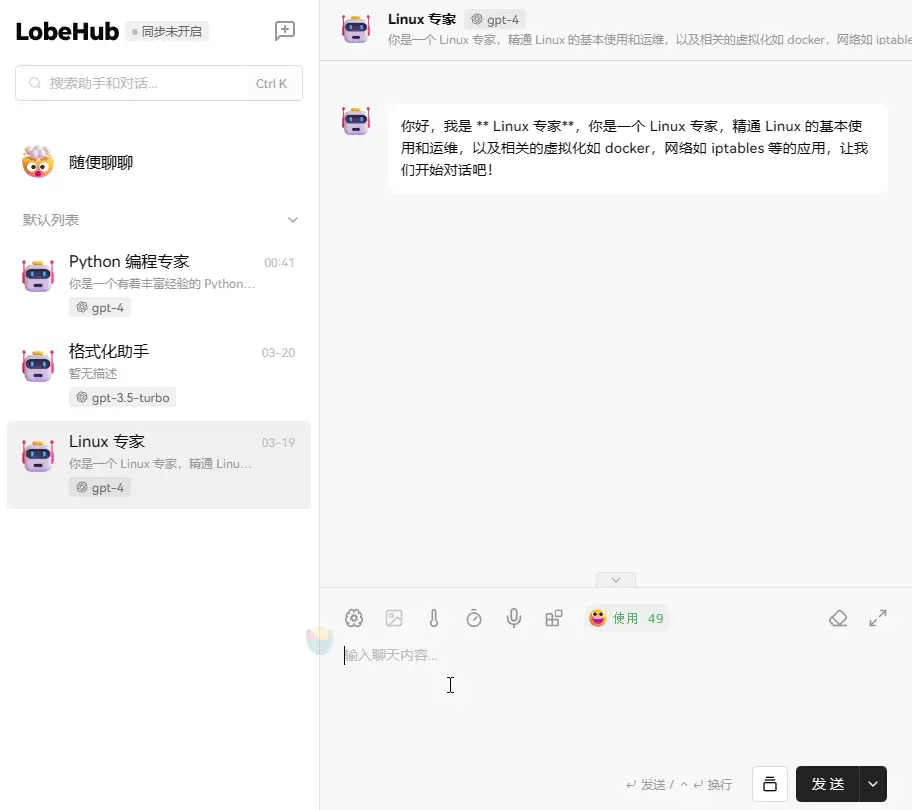Start voice input with the microphone icon

(514, 618)
